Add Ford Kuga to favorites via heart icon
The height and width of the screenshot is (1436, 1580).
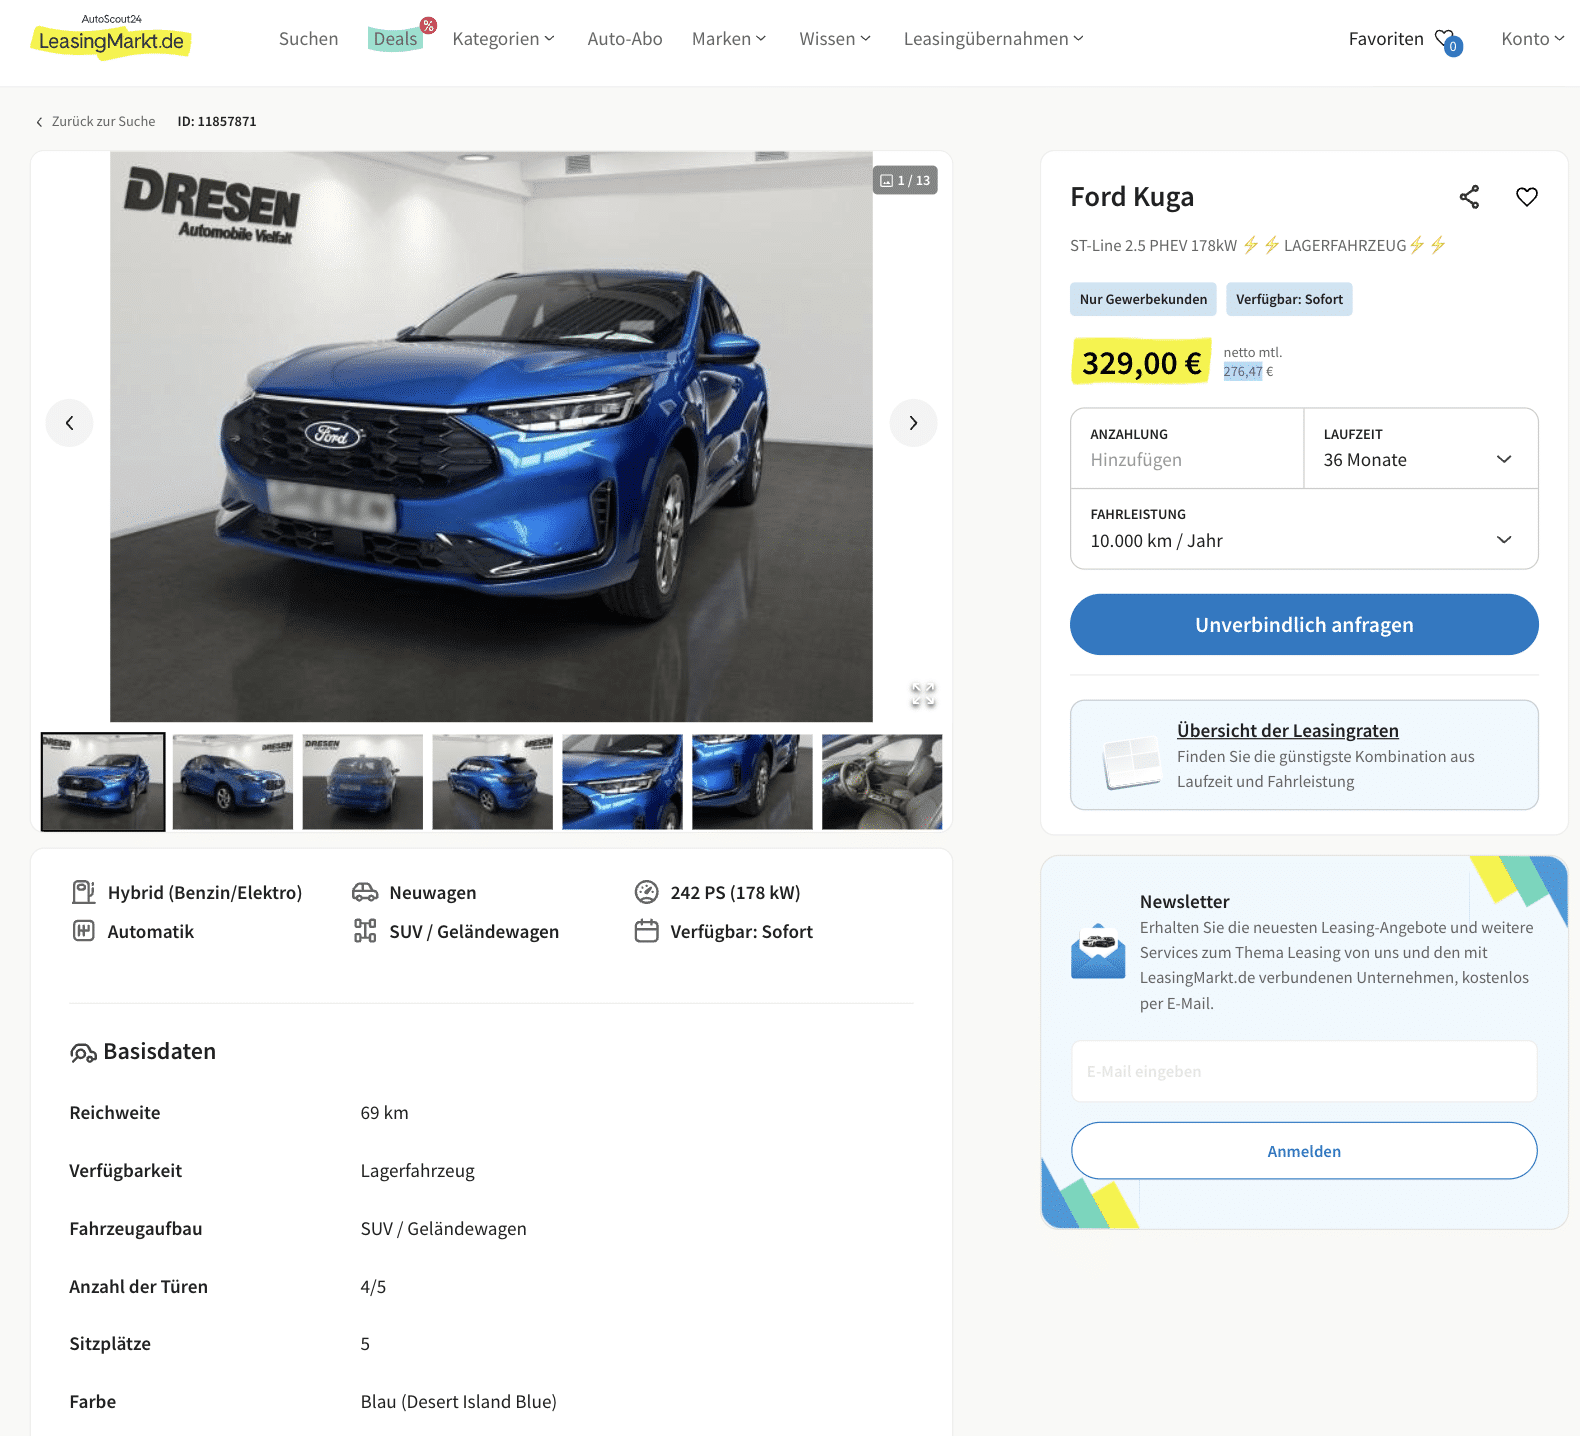click(1526, 197)
